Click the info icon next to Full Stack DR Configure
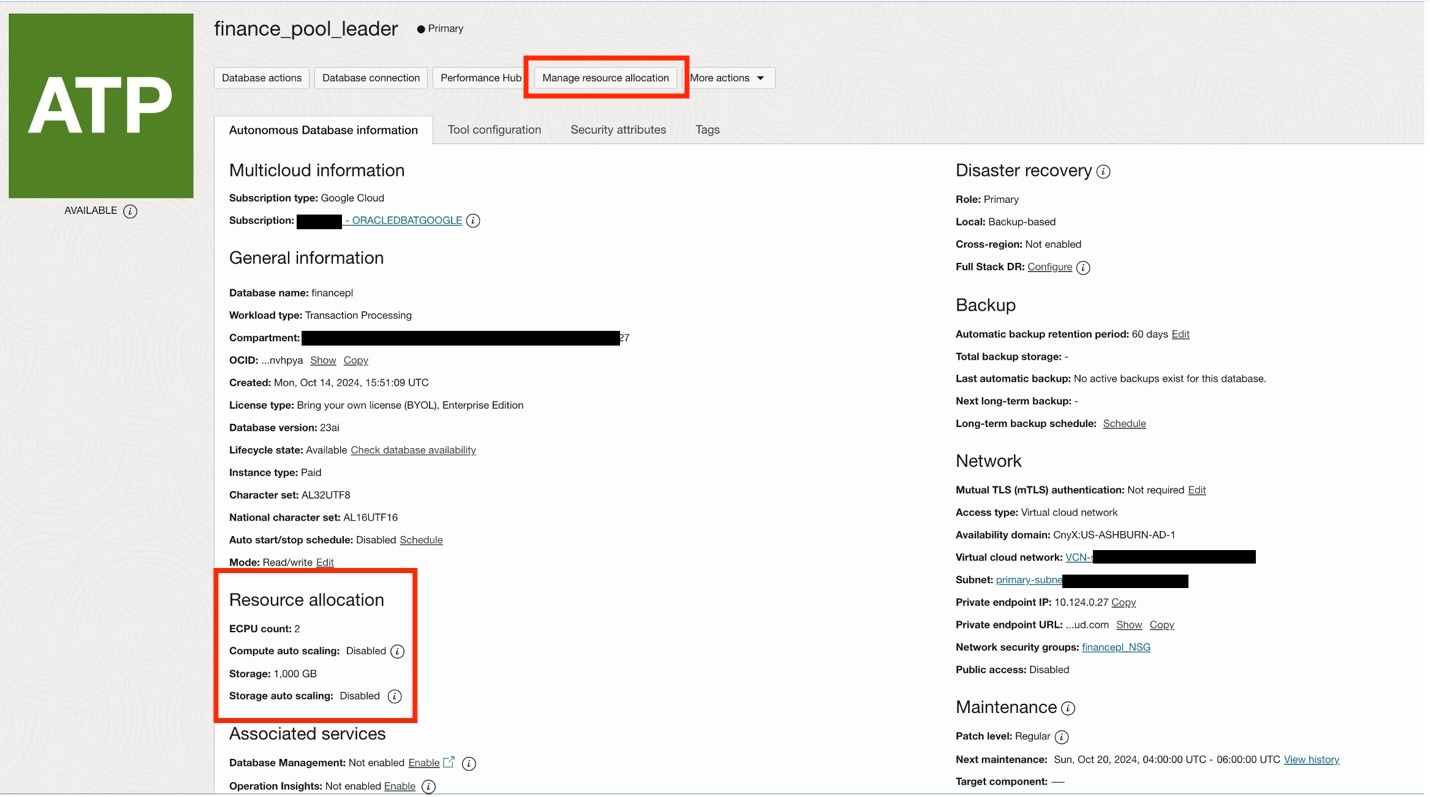1430x797 pixels. coord(1083,268)
